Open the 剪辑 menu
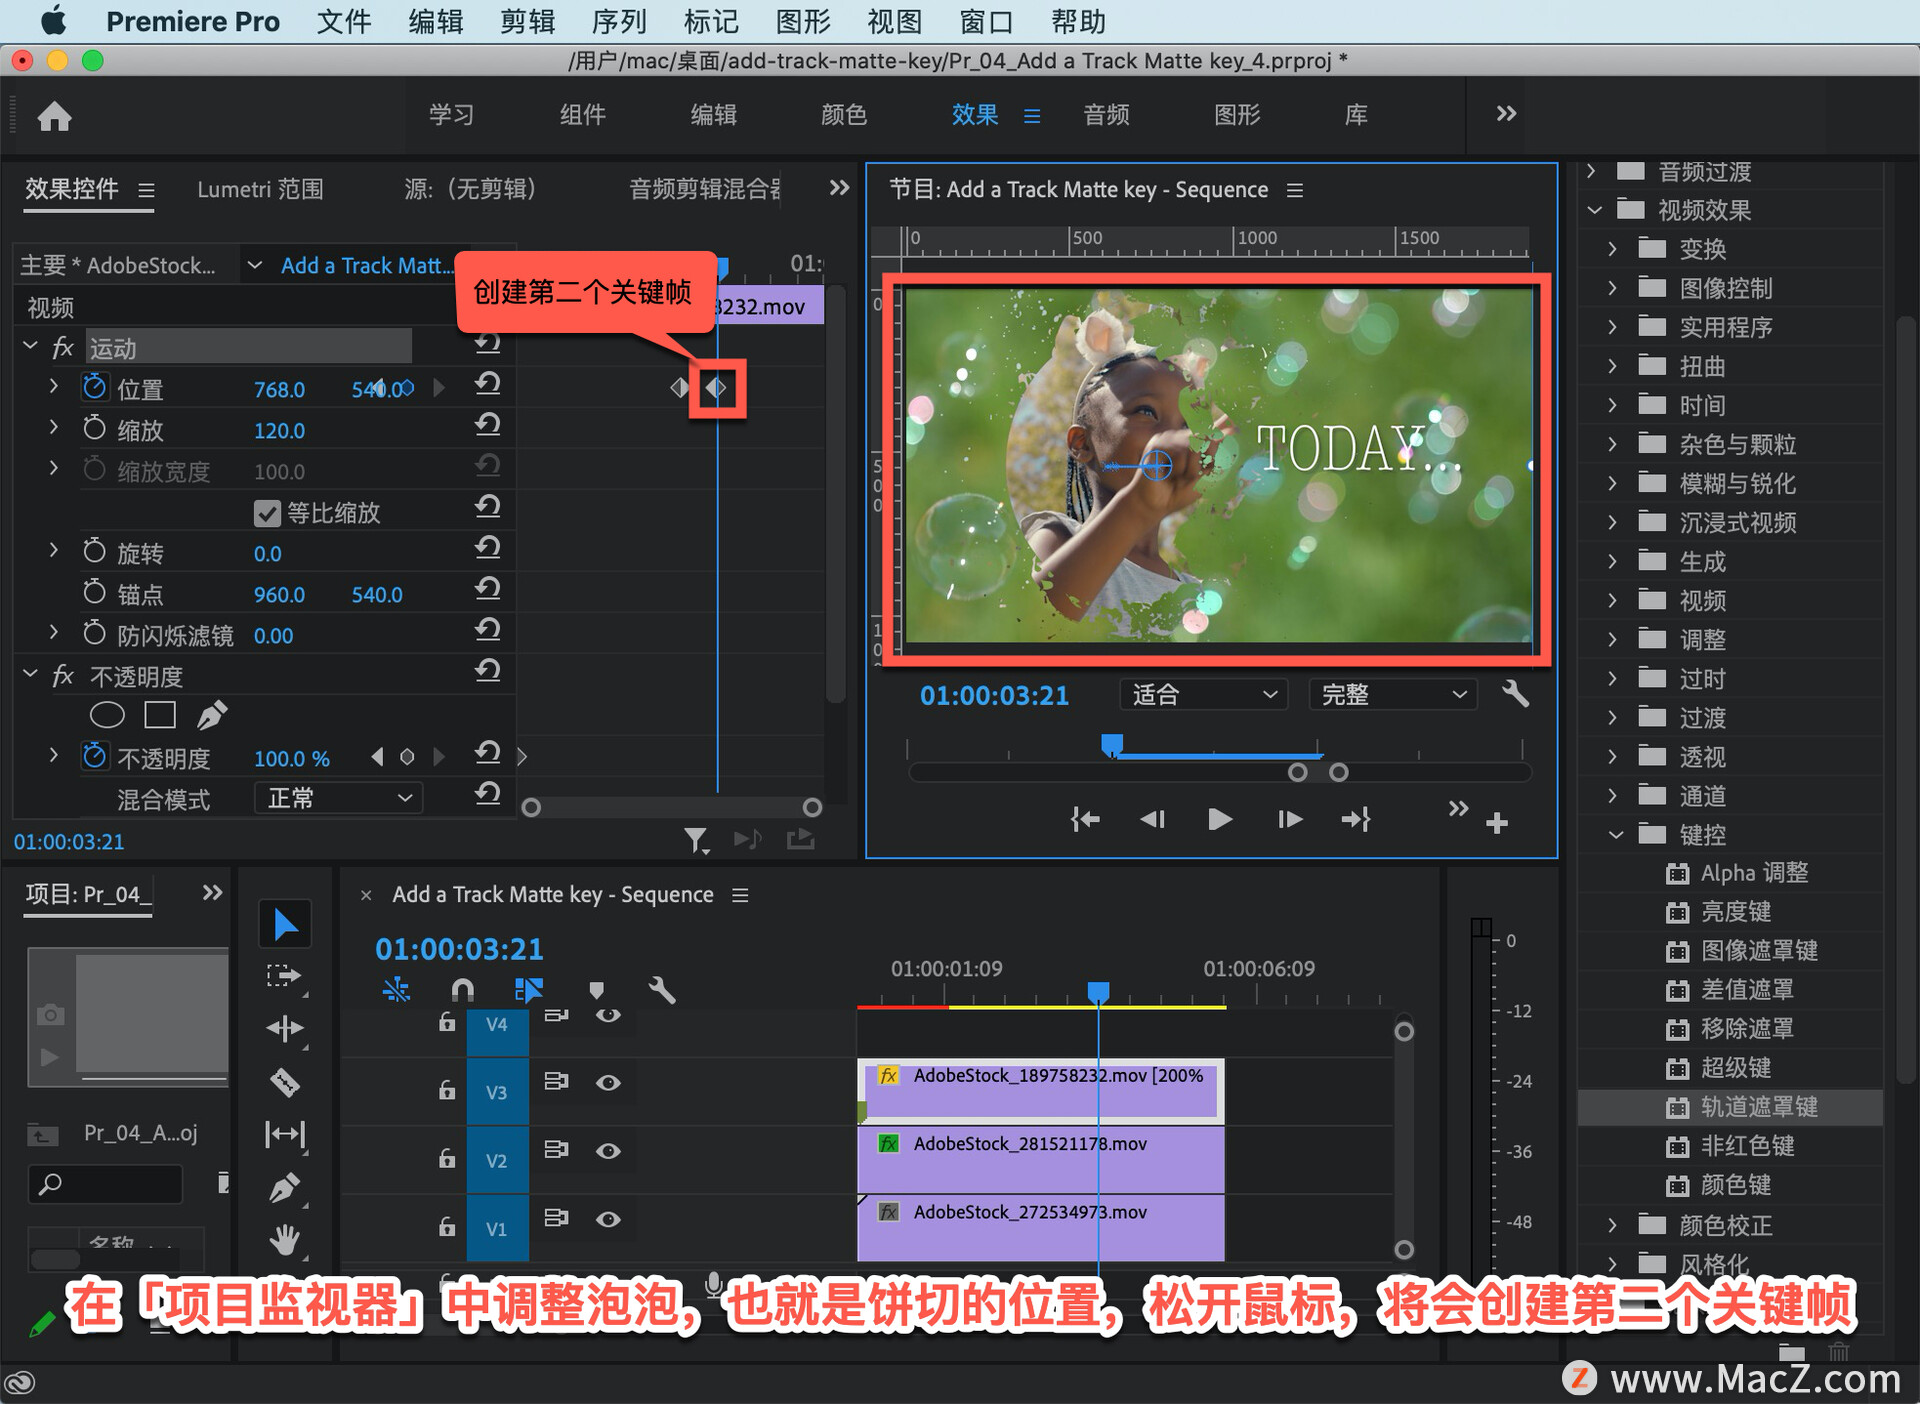Viewport: 1920px width, 1404px height. pyautogui.click(x=527, y=21)
